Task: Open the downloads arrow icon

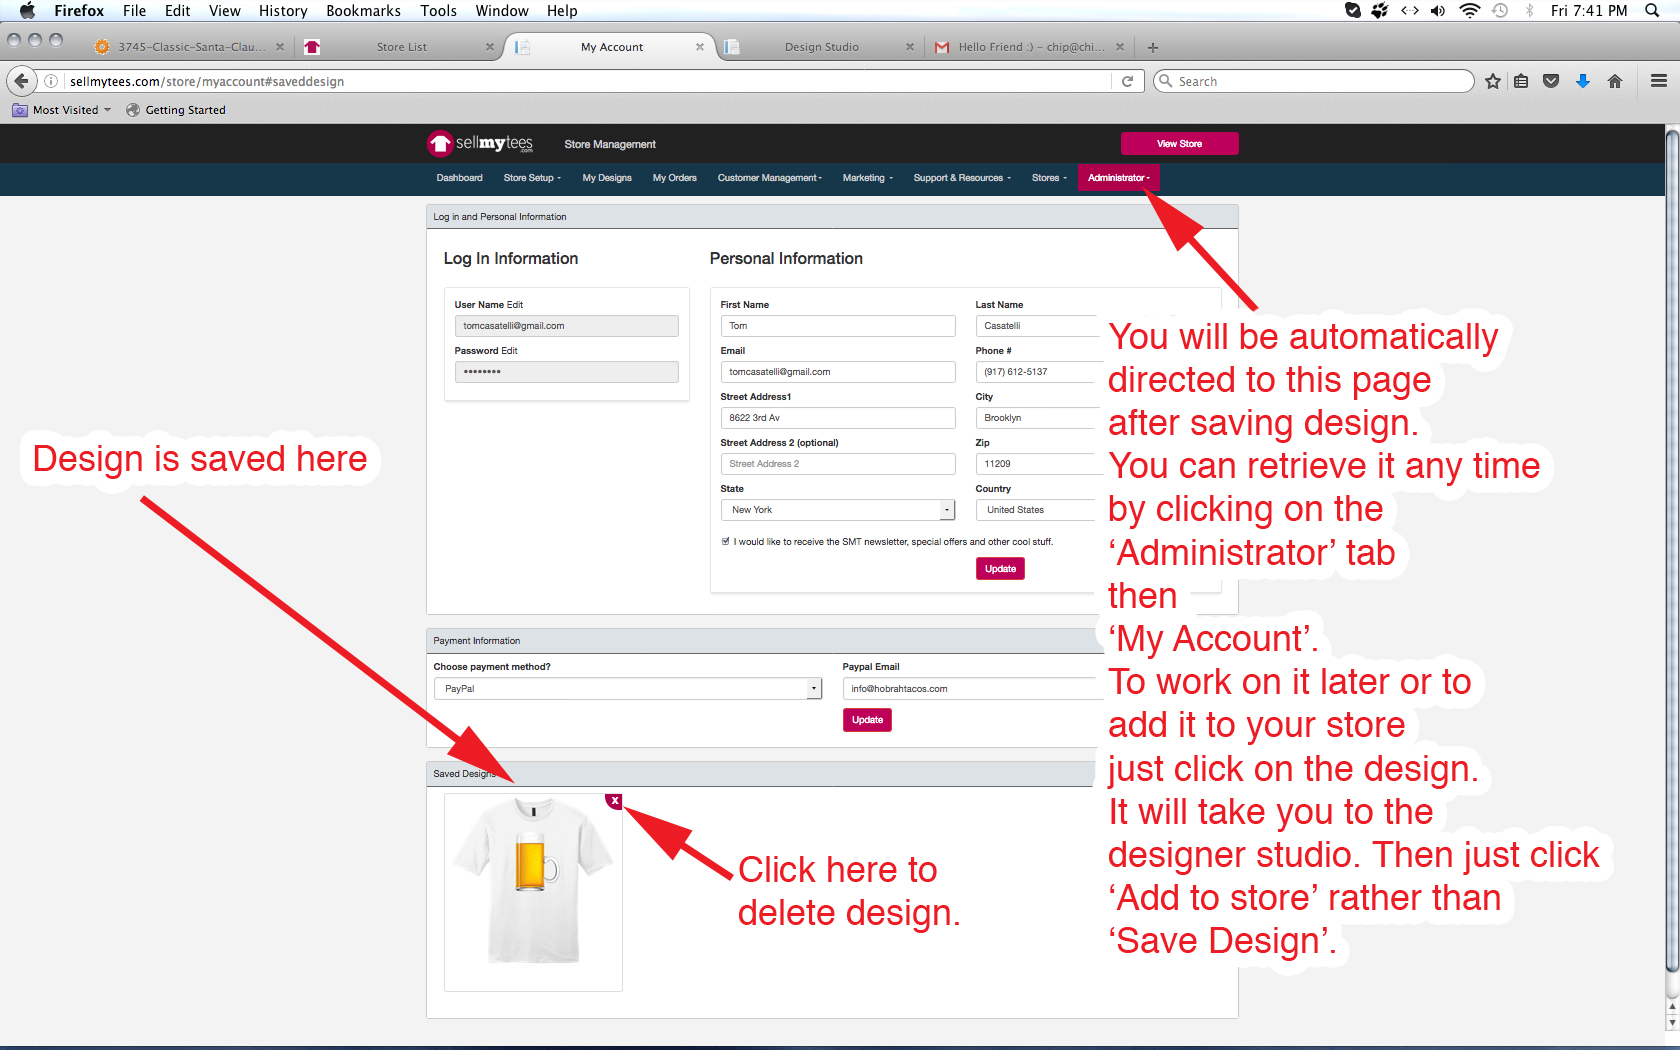Action: (x=1583, y=81)
